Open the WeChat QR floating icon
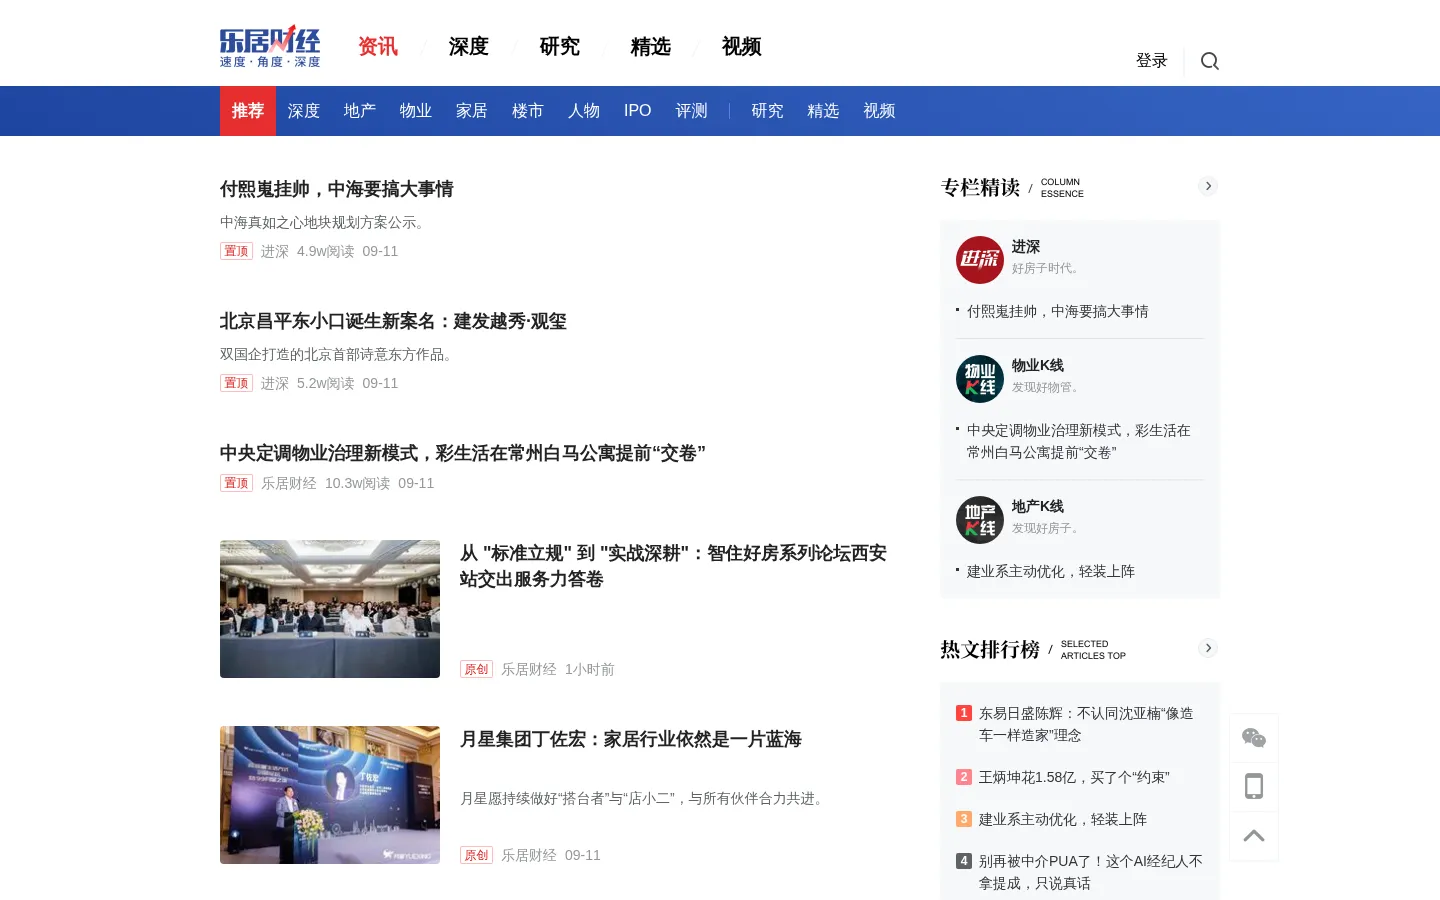Viewport: 1440px width, 900px height. (1254, 738)
